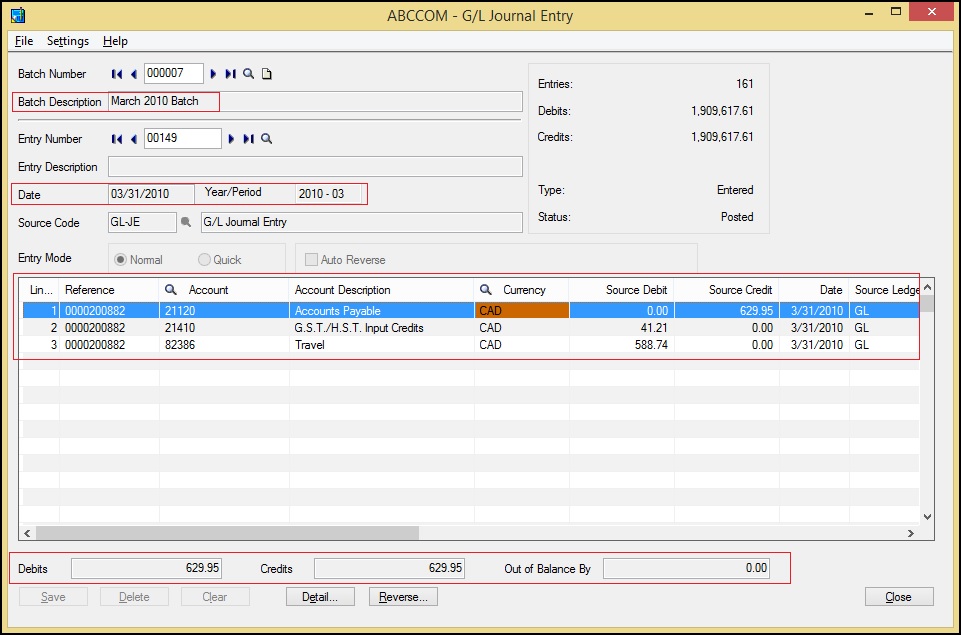961x635 pixels.
Task: Close the journal entry window
Action: tap(899, 597)
